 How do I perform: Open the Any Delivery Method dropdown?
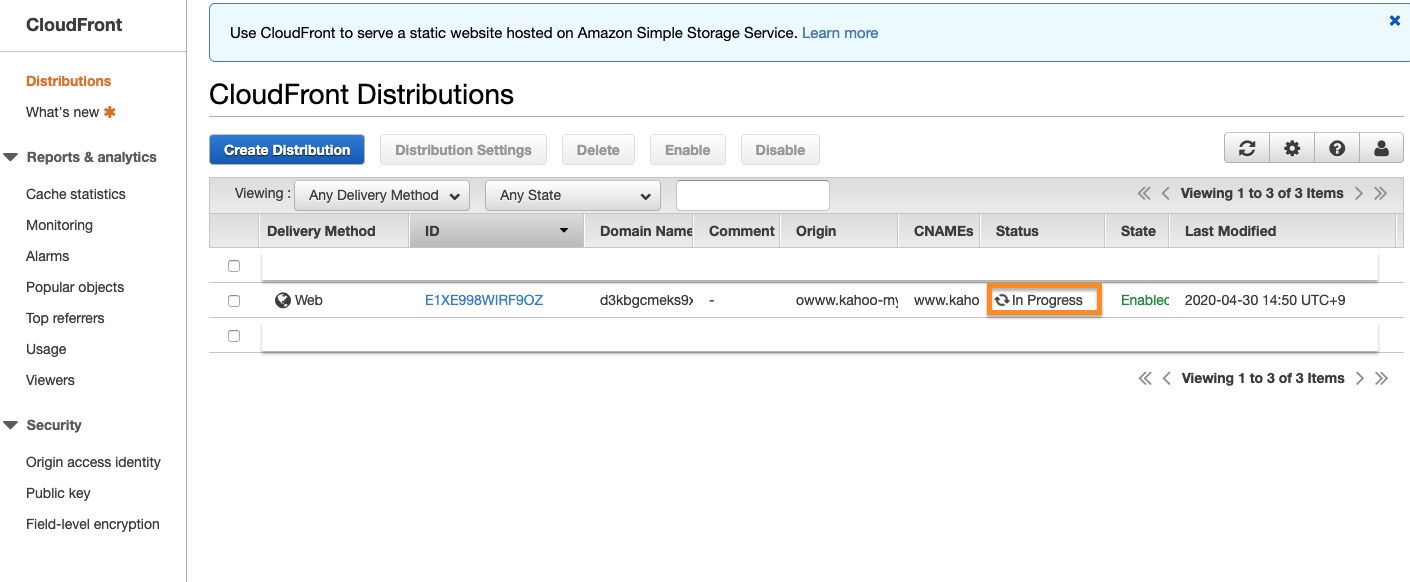point(382,195)
